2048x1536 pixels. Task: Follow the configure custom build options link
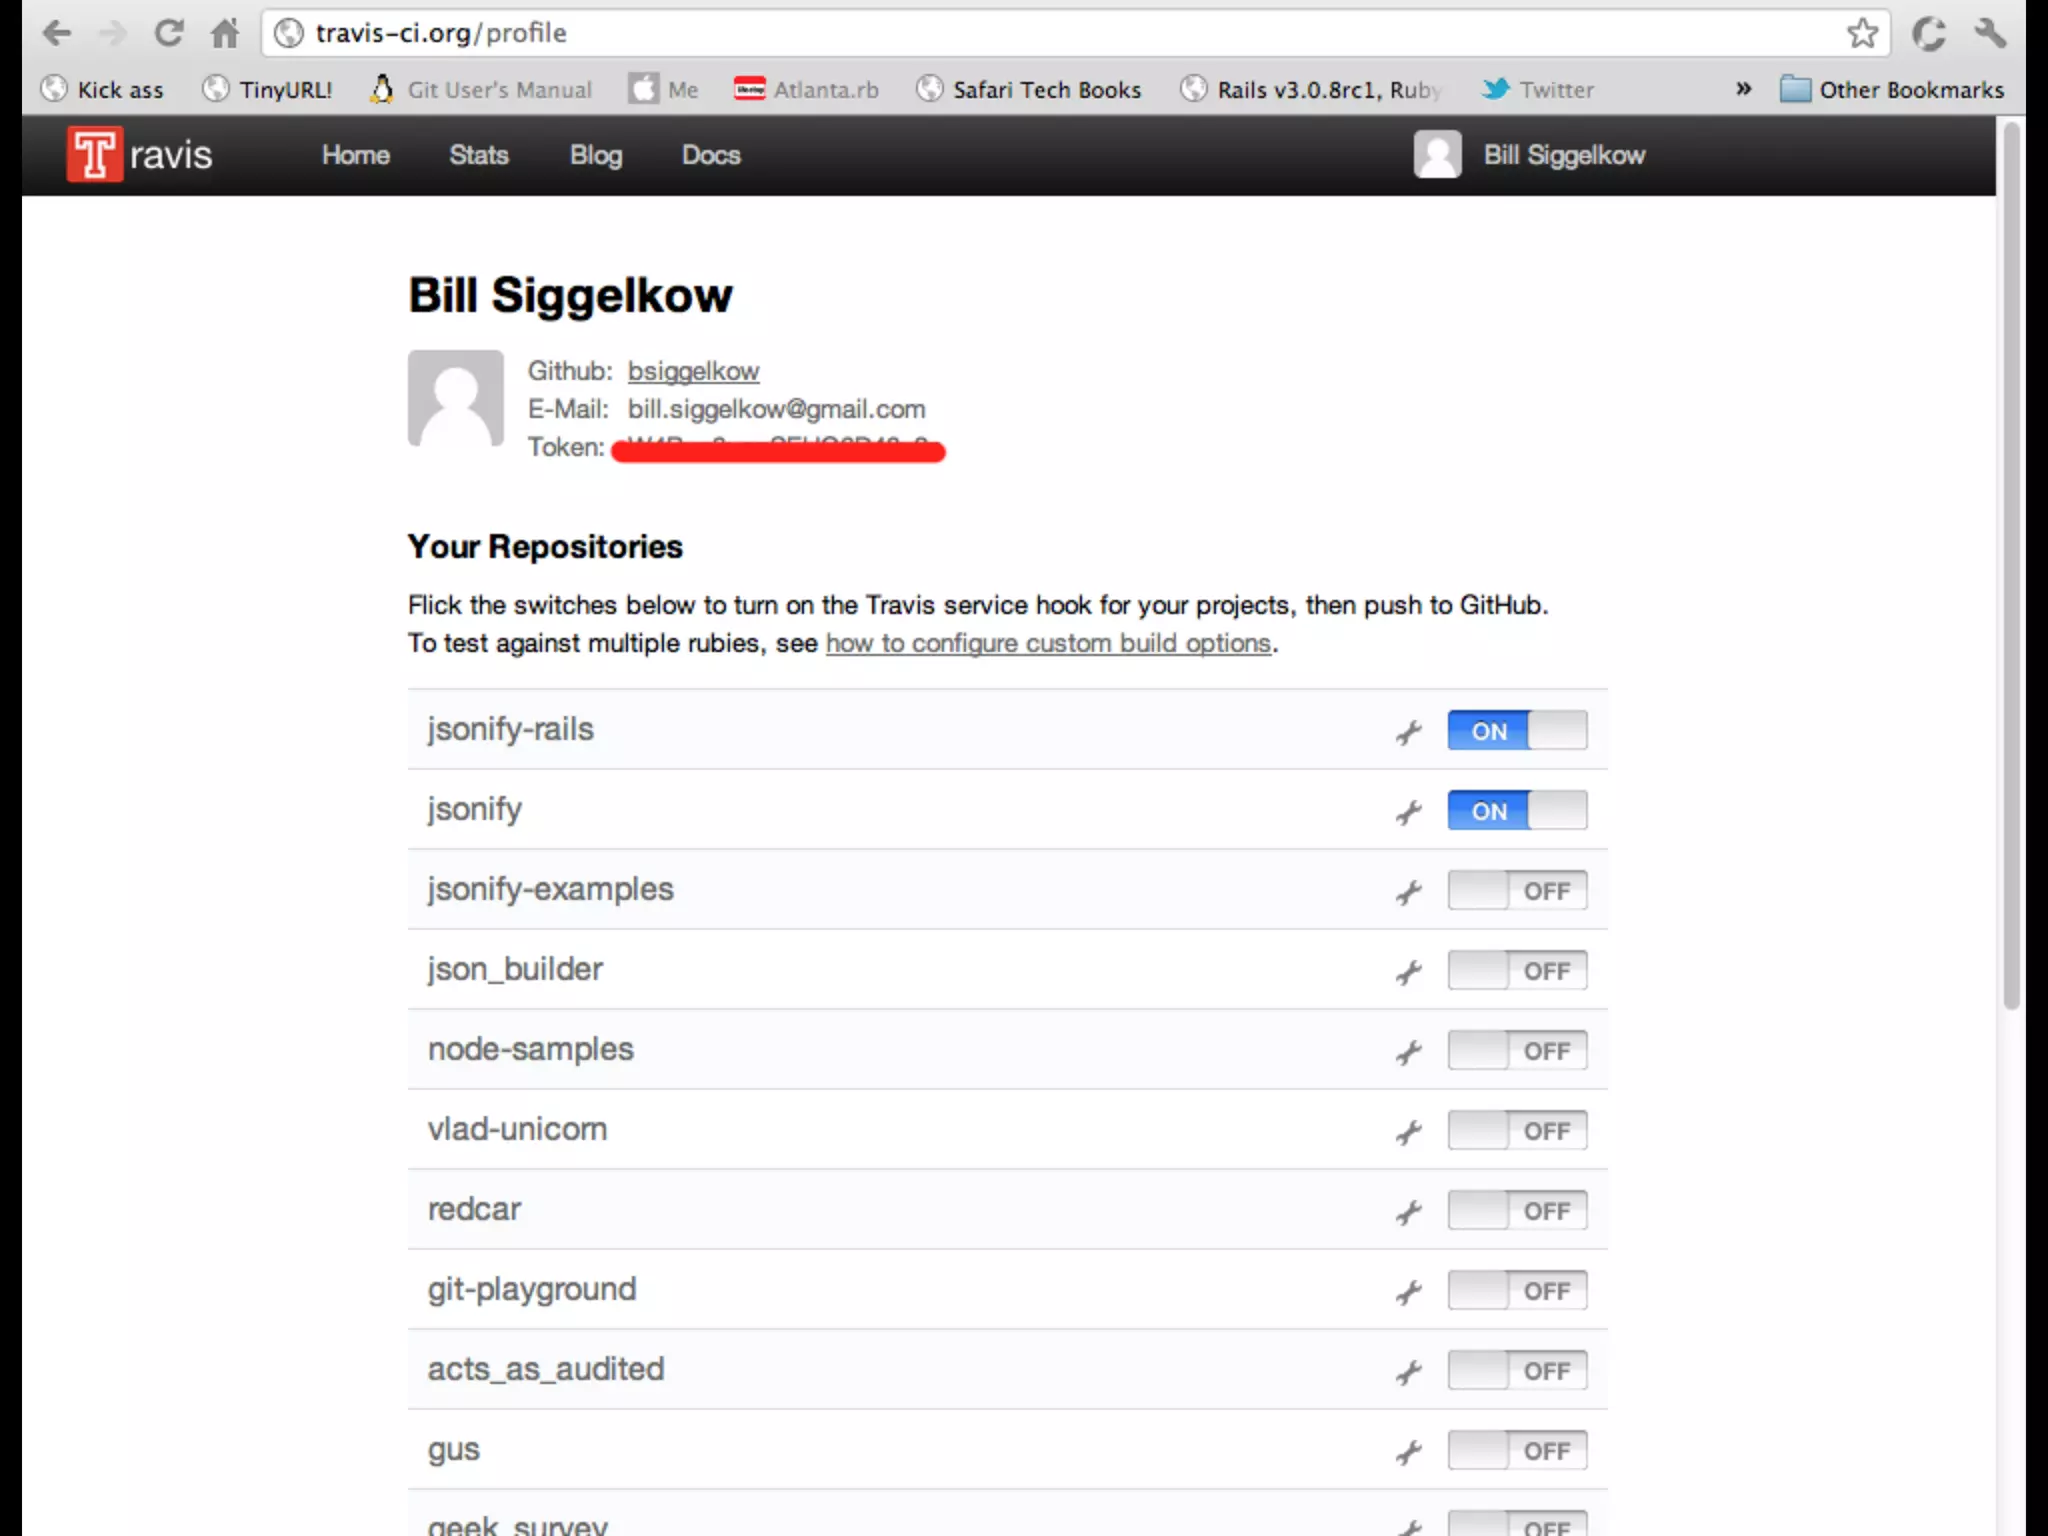(1048, 643)
